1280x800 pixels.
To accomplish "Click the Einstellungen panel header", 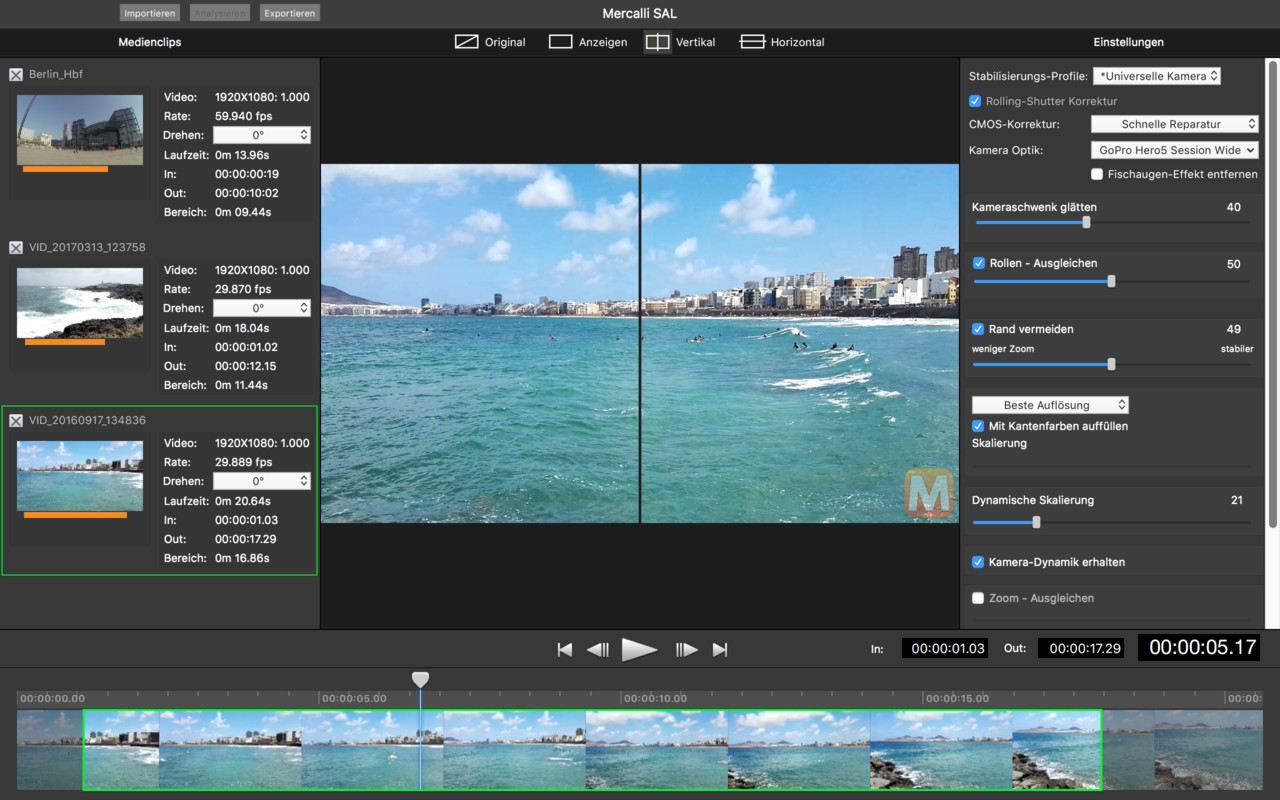I will (1128, 42).
